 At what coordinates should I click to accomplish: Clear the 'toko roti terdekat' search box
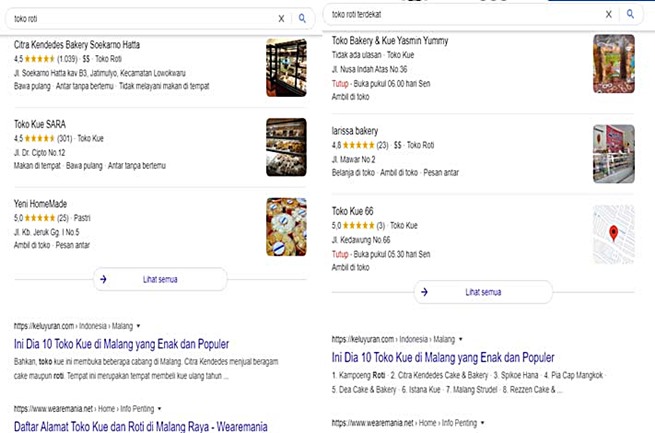[609, 14]
